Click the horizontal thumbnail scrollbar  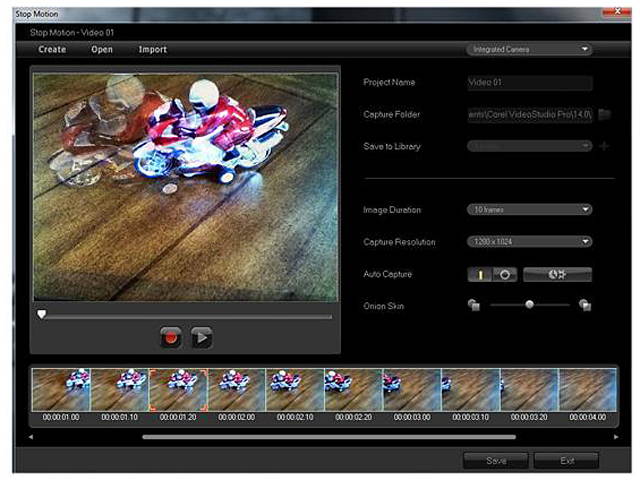[x=329, y=437]
